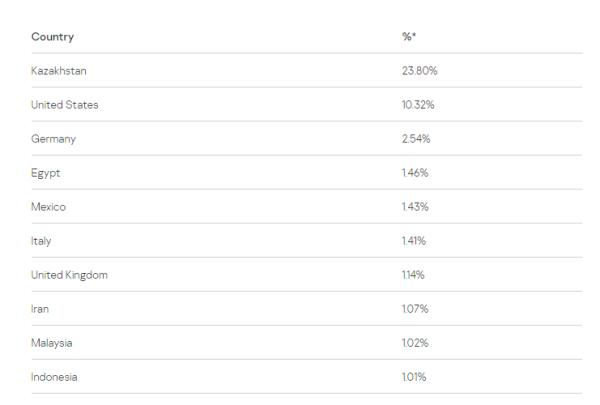Click the 1.41% percentage
This screenshot has height=405, width=600.
coord(414,241)
